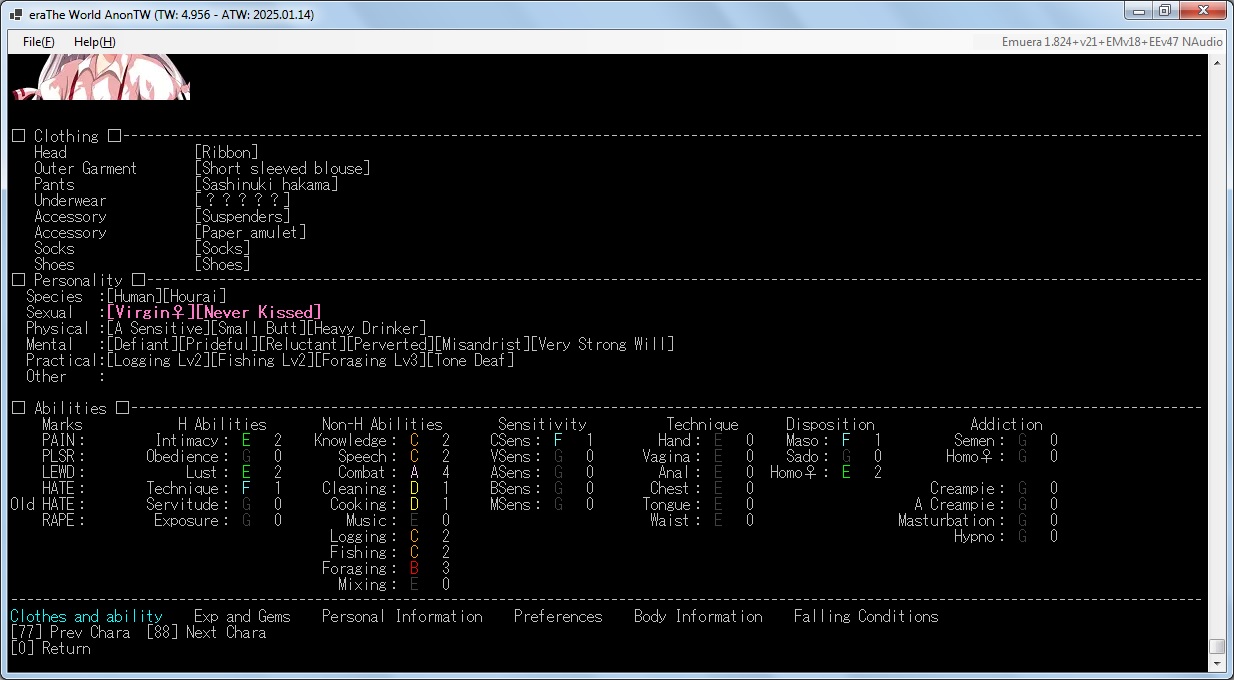Open the Help menu
Viewport: 1234px width, 680px height.
click(94, 42)
